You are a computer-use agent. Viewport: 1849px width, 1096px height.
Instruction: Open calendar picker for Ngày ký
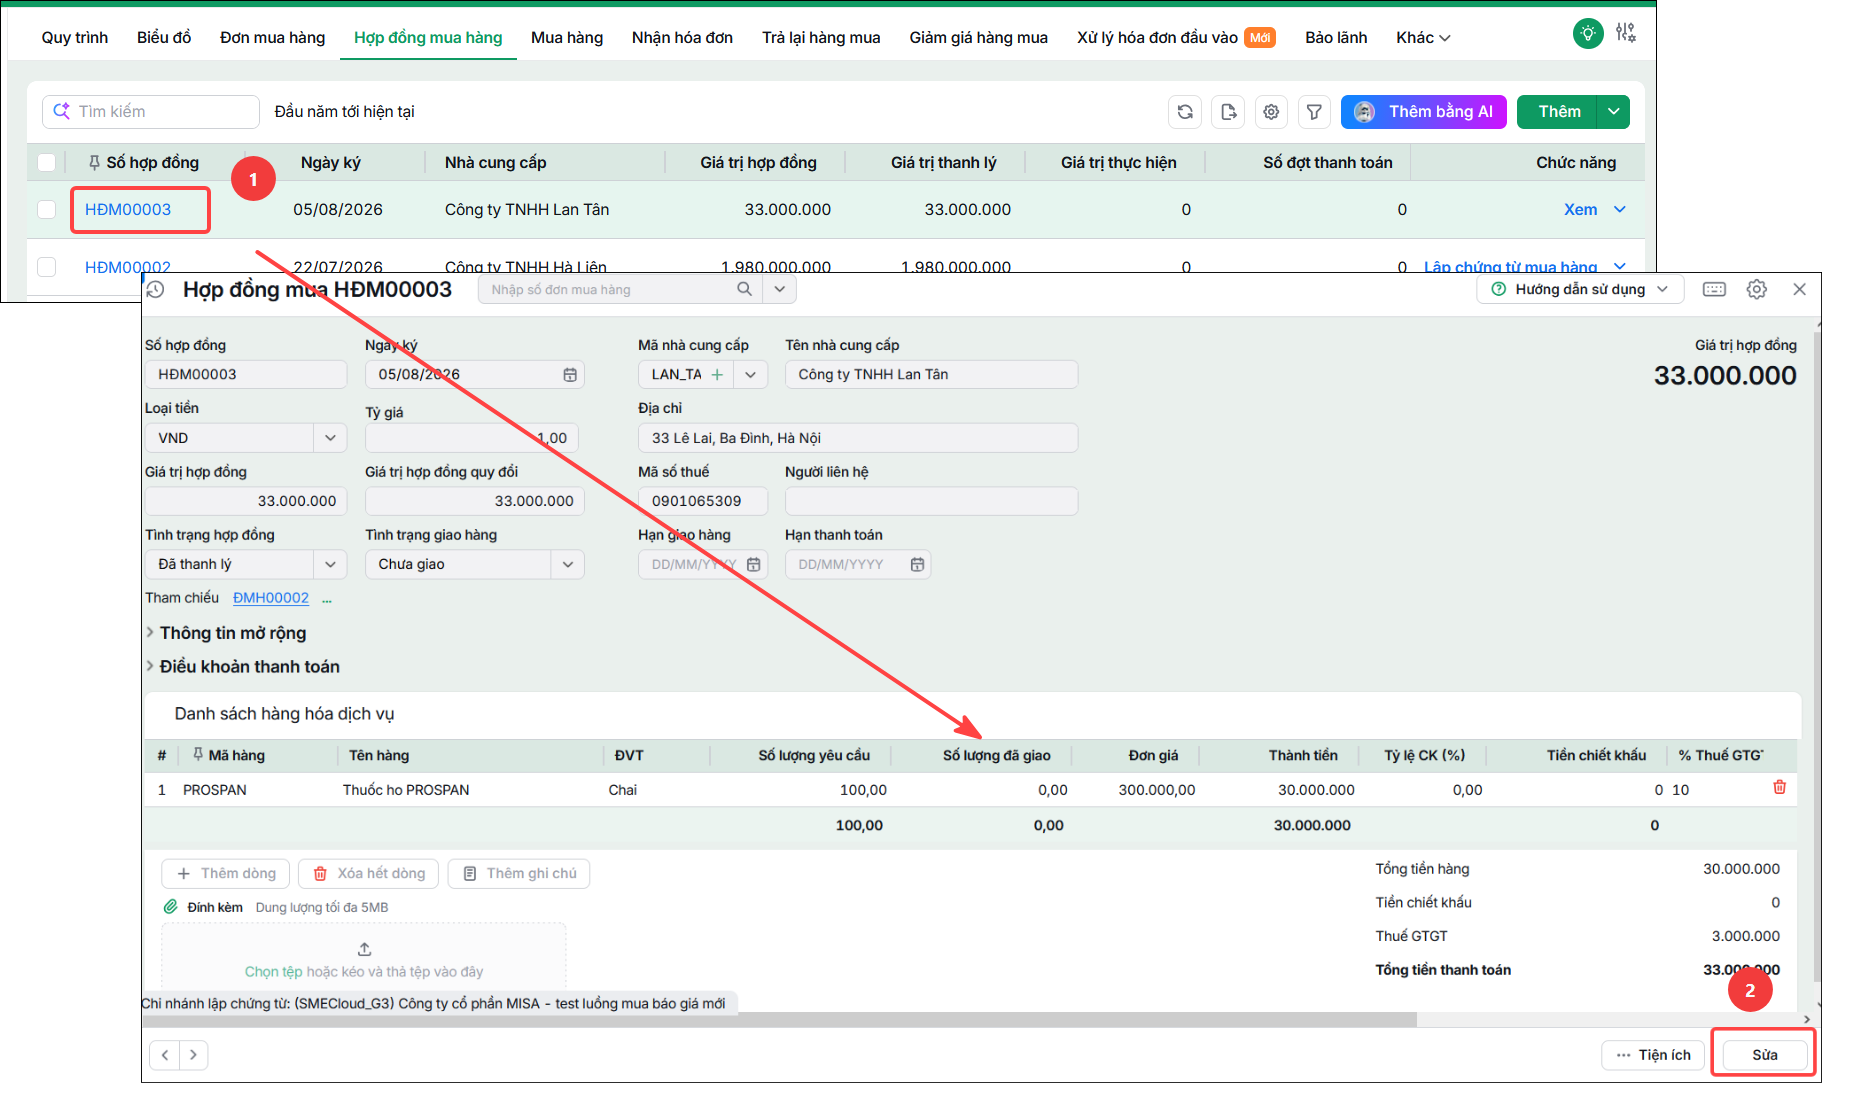(570, 375)
